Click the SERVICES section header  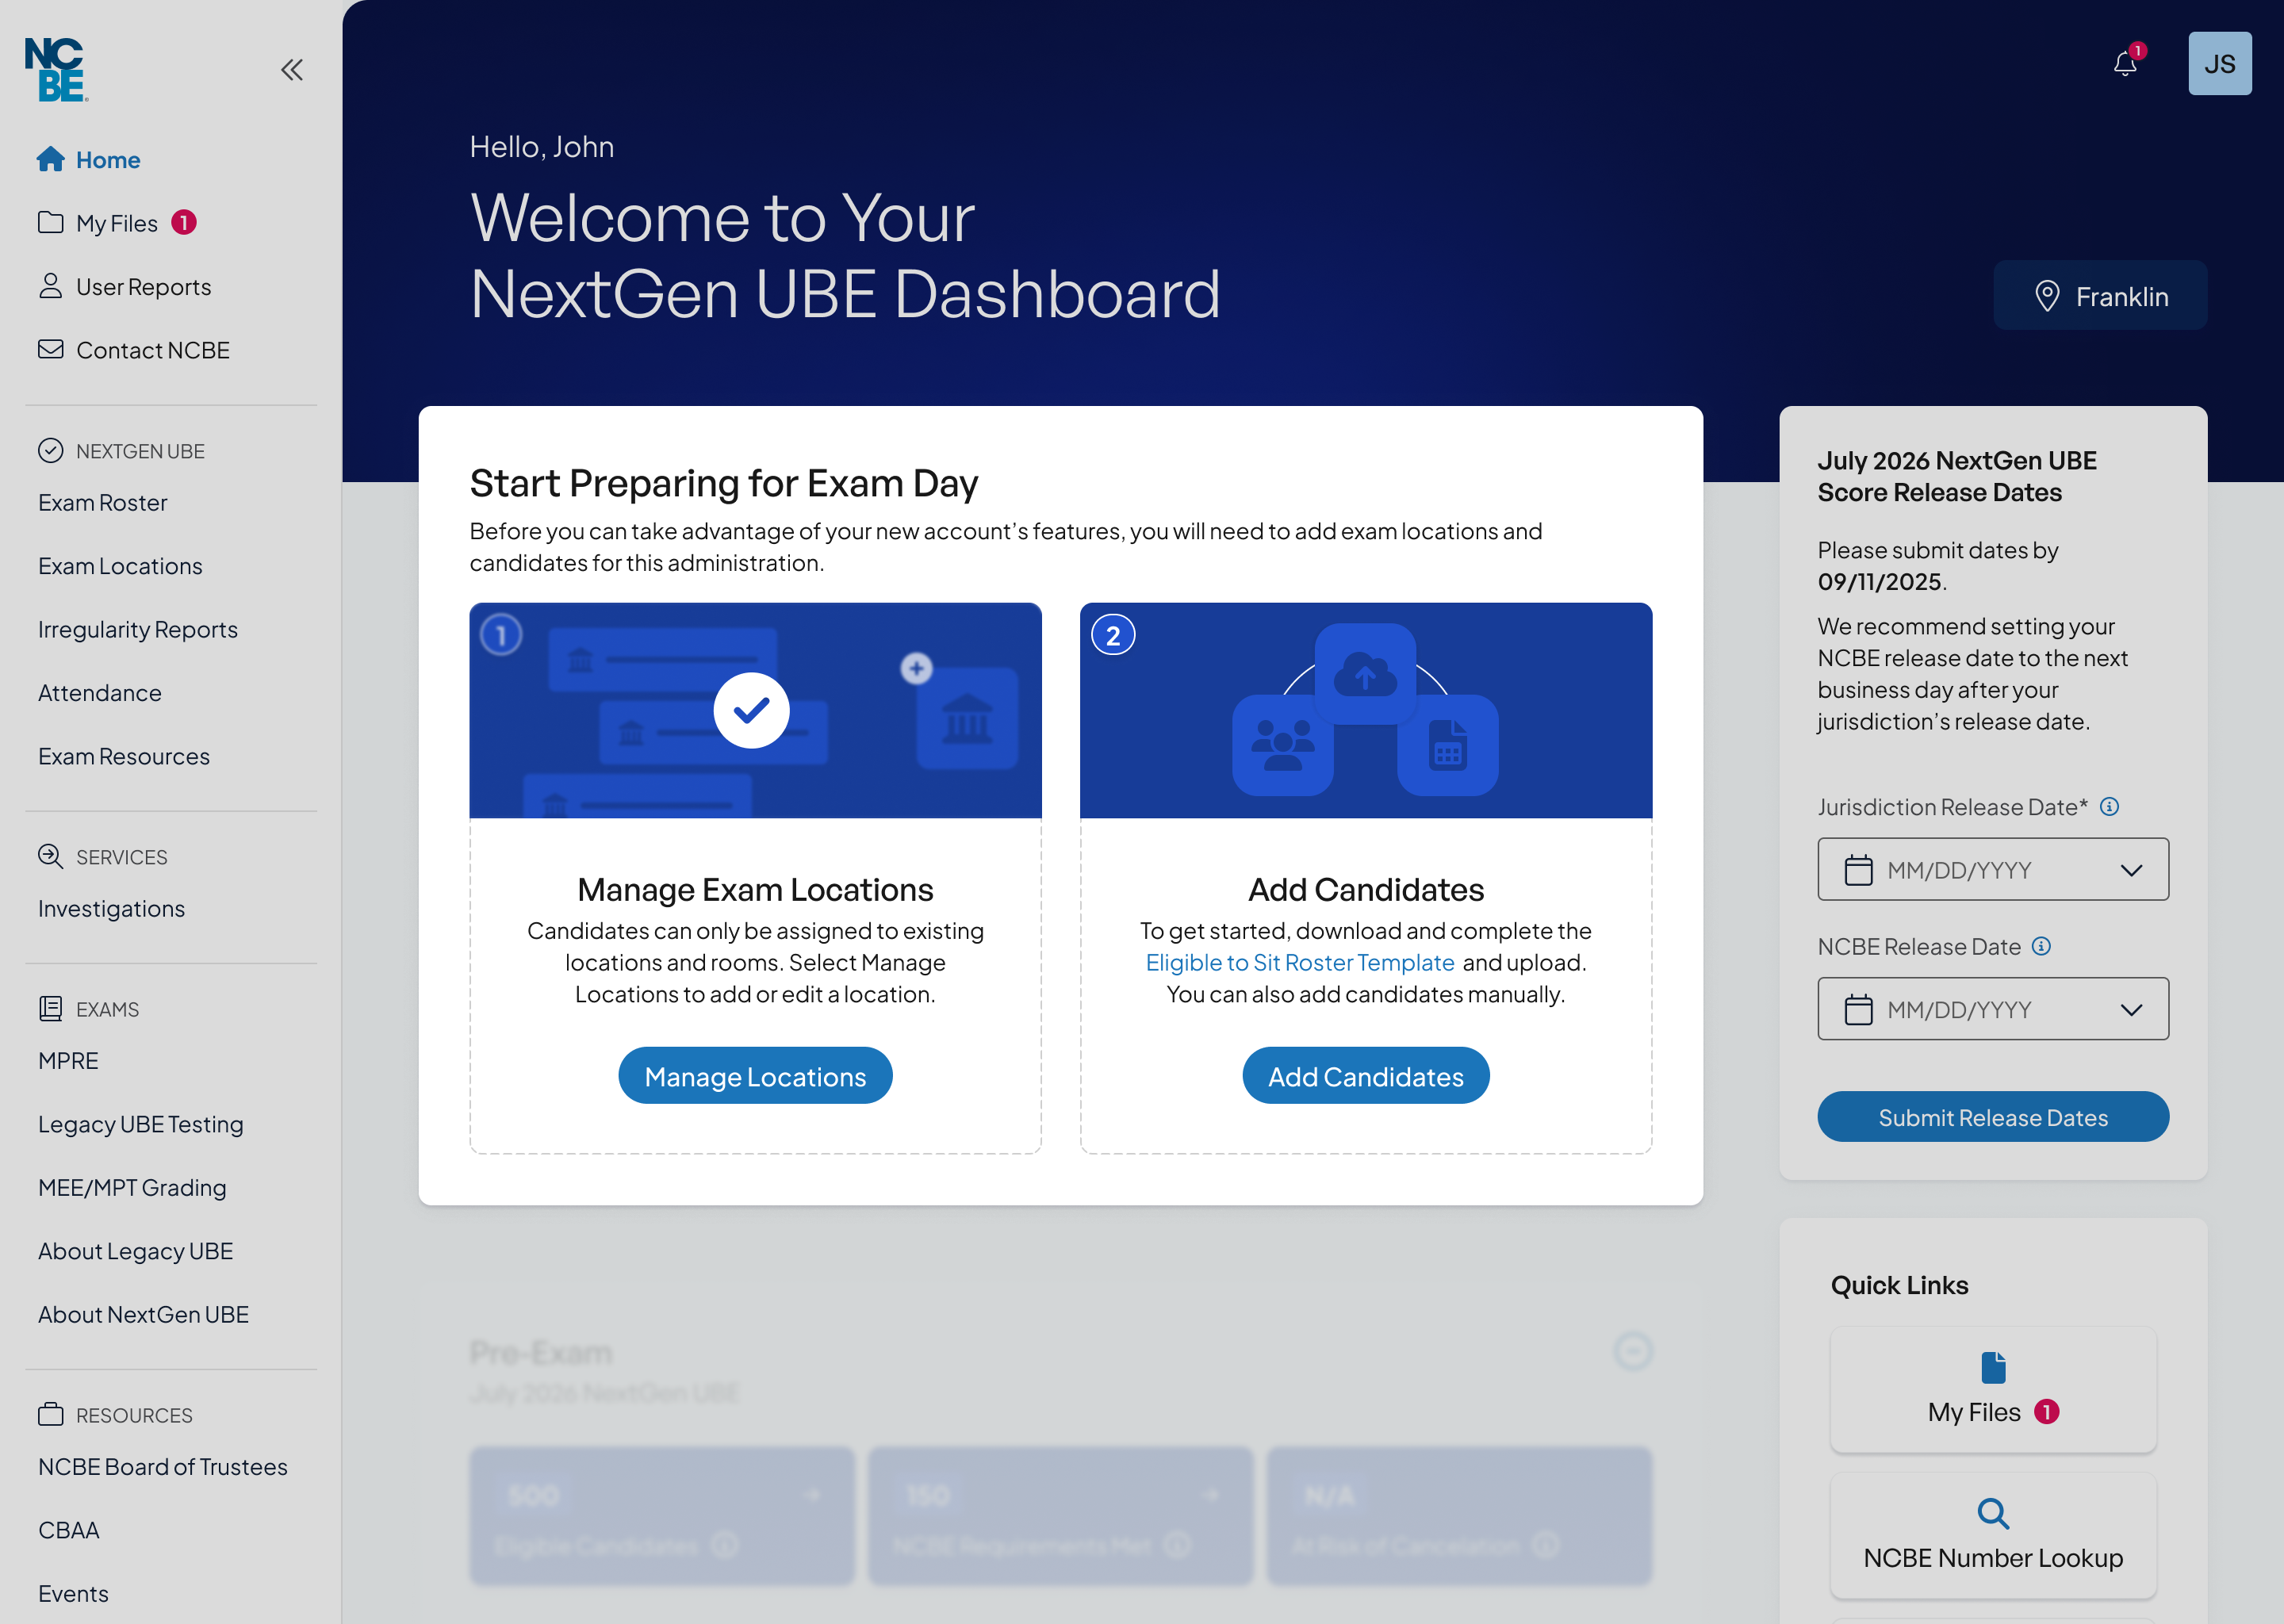click(103, 857)
